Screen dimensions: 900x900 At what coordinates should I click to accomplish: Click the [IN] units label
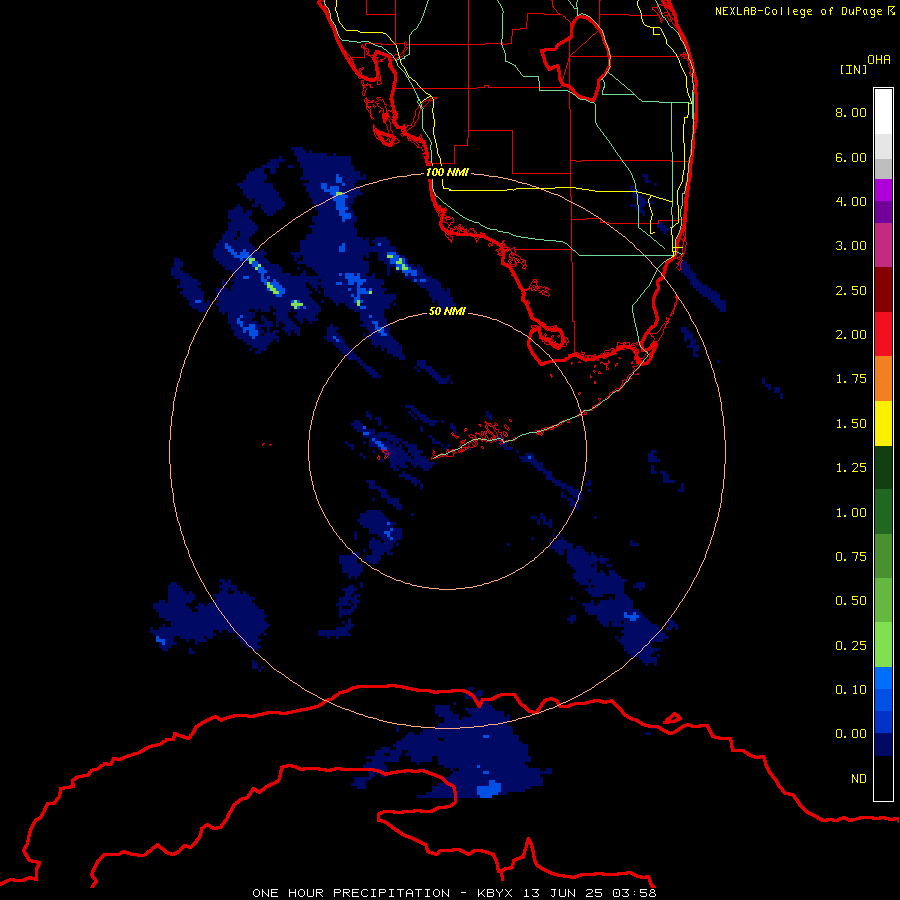click(853, 69)
